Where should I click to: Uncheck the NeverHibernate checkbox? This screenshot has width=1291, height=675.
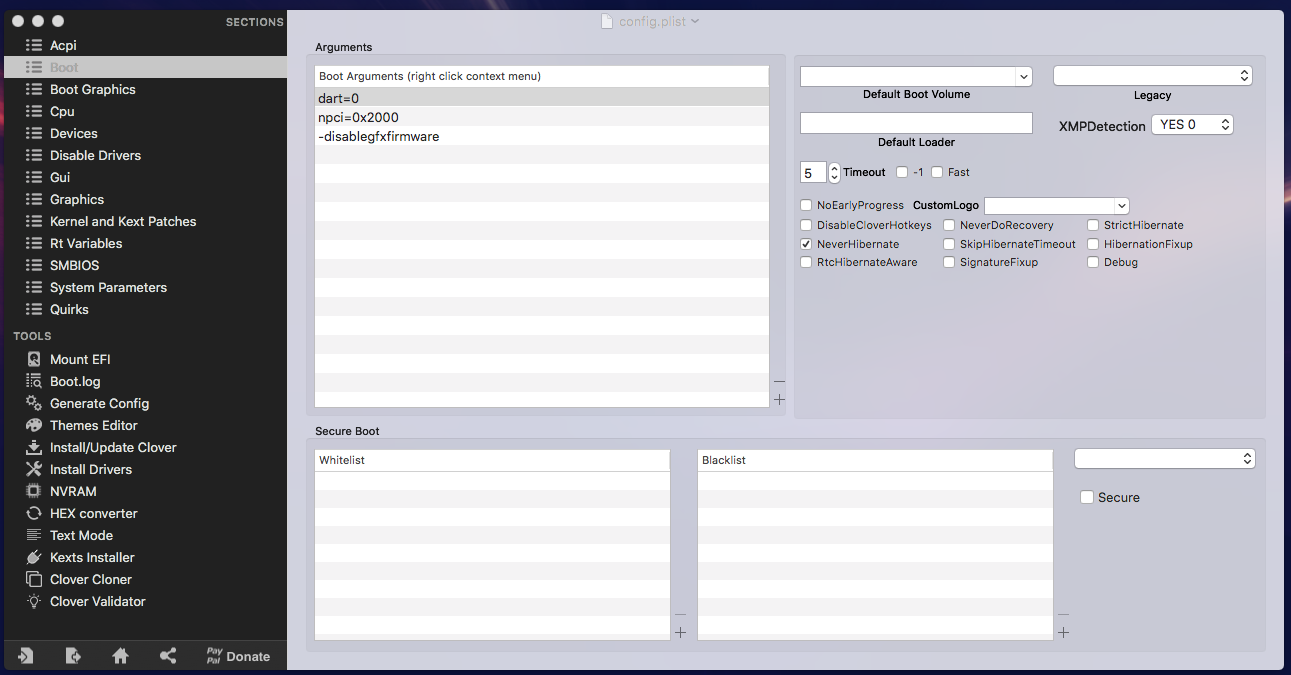pos(806,244)
